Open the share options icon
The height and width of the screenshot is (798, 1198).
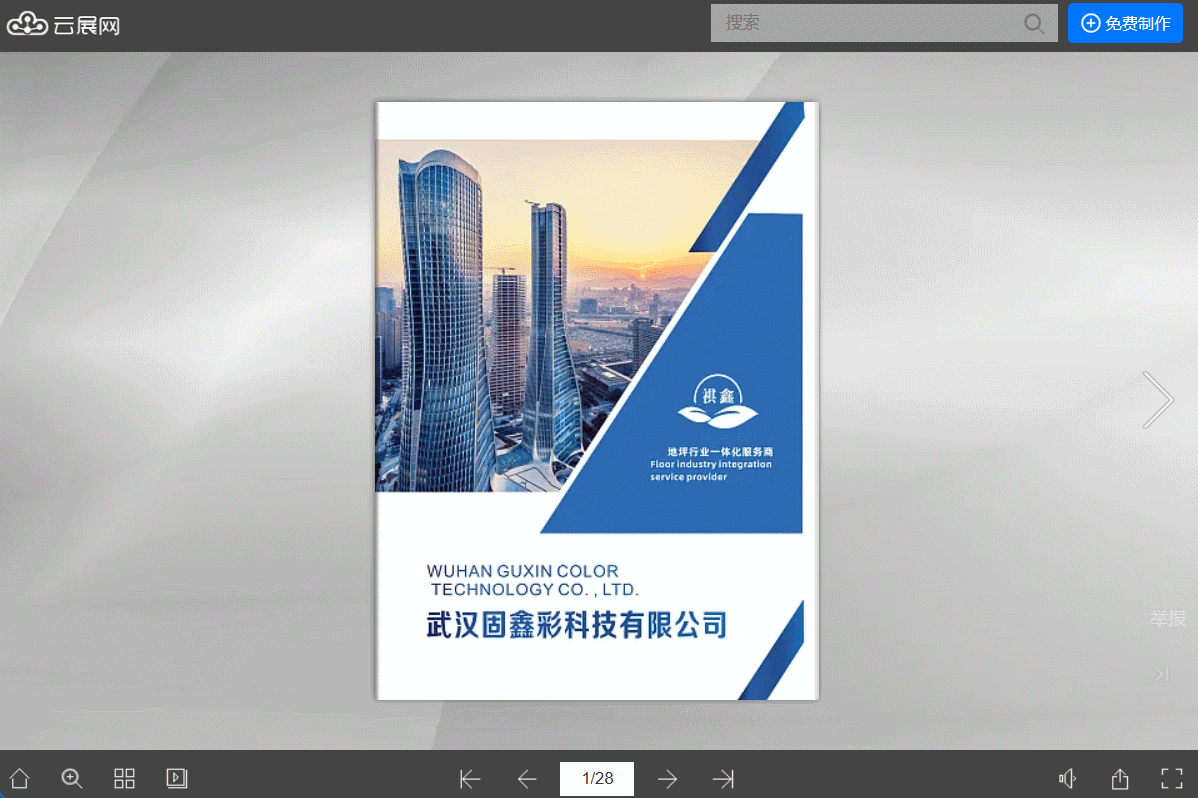point(1120,779)
